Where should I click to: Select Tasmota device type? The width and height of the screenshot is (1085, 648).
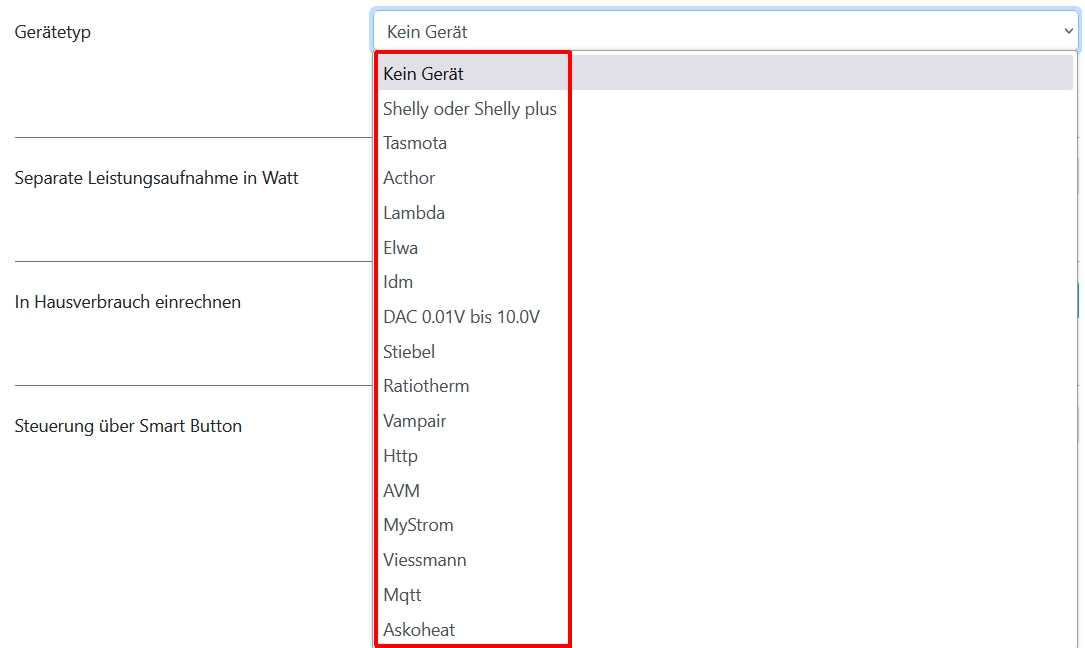point(725,143)
